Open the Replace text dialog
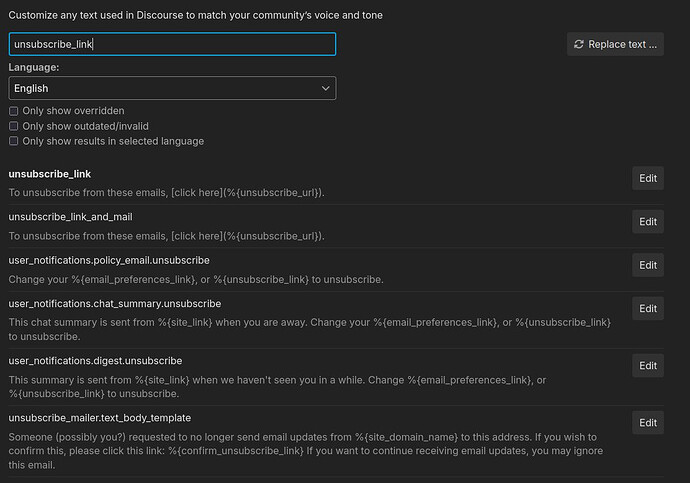The height and width of the screenshot is (483, 690). 615,44
